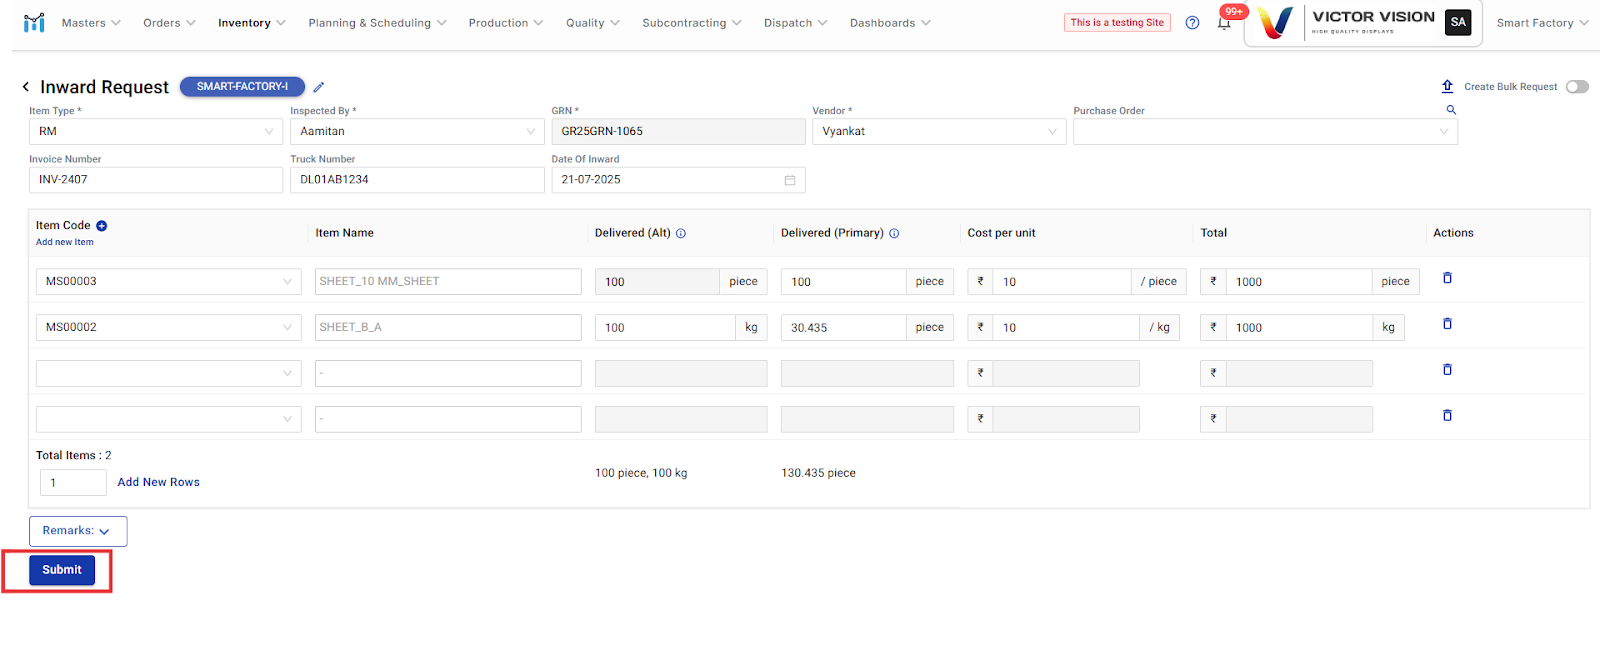Submit the inward request
1600x656 pixels.
tap(62, 570)
